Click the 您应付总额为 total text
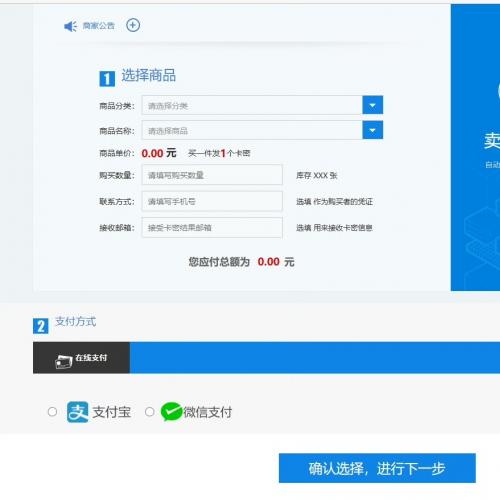Viewport: 500px width, 500px height. [219, 262]
